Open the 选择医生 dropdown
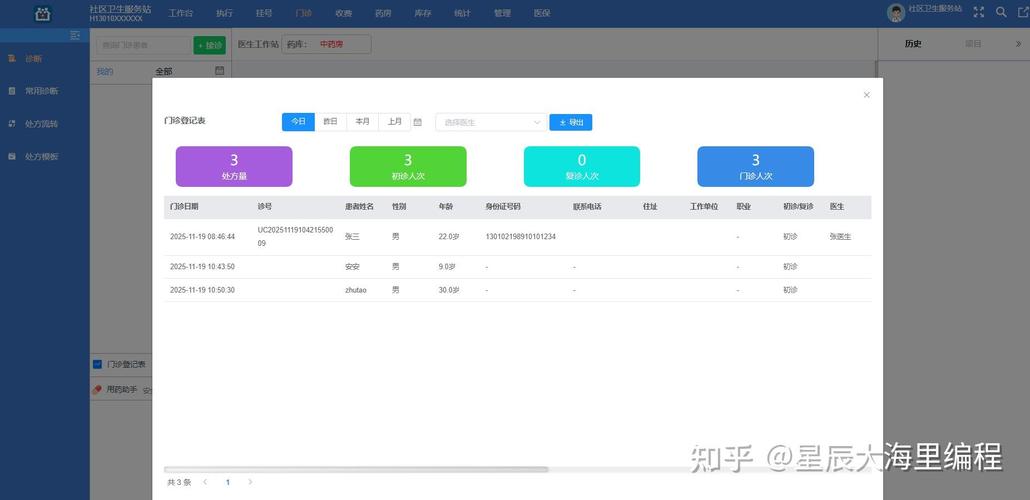1030x500 pixels. point(491,122)
